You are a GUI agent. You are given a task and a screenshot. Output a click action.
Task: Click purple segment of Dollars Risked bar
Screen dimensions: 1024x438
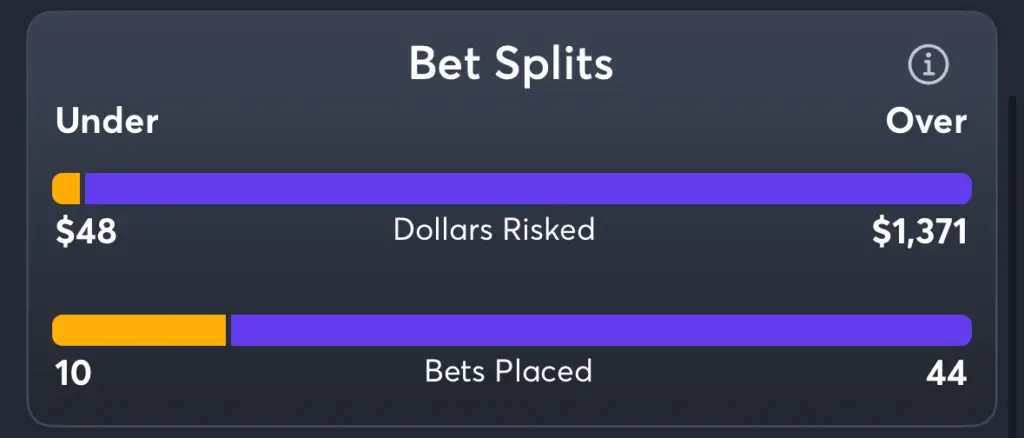(528, 189)
